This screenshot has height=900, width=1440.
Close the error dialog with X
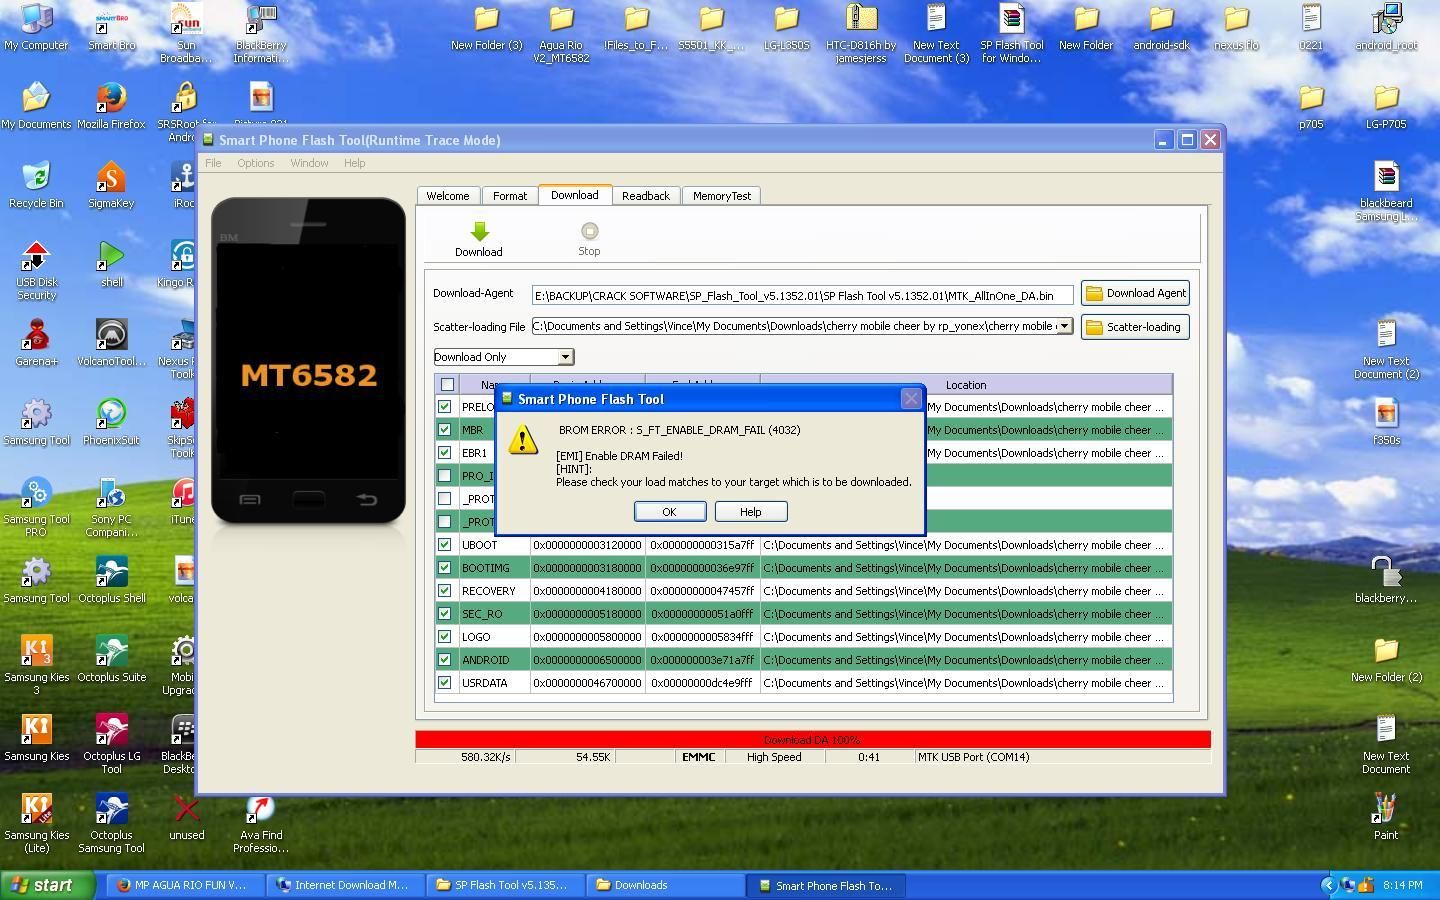click(x=911, y=399)
